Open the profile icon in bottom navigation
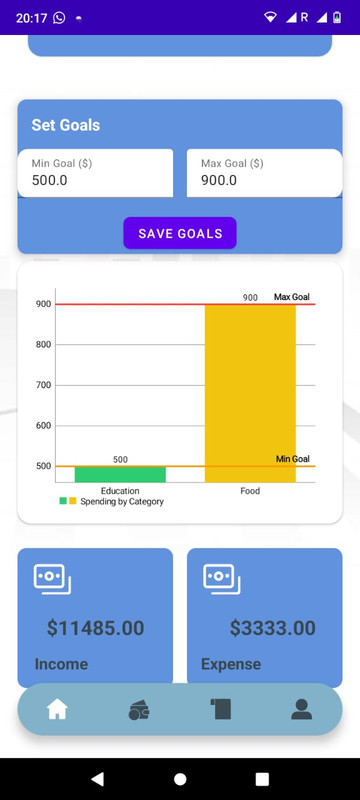This screenshot has height=800, width=360. 301,709
